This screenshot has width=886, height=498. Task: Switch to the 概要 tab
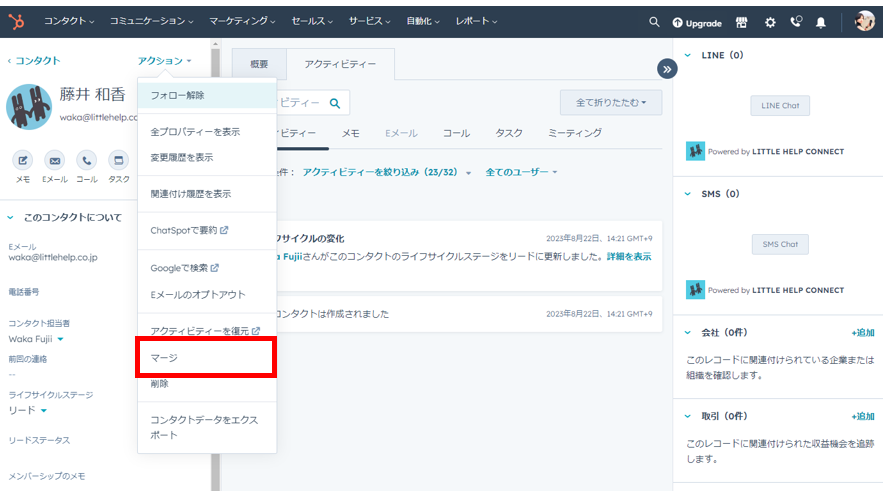259,64
